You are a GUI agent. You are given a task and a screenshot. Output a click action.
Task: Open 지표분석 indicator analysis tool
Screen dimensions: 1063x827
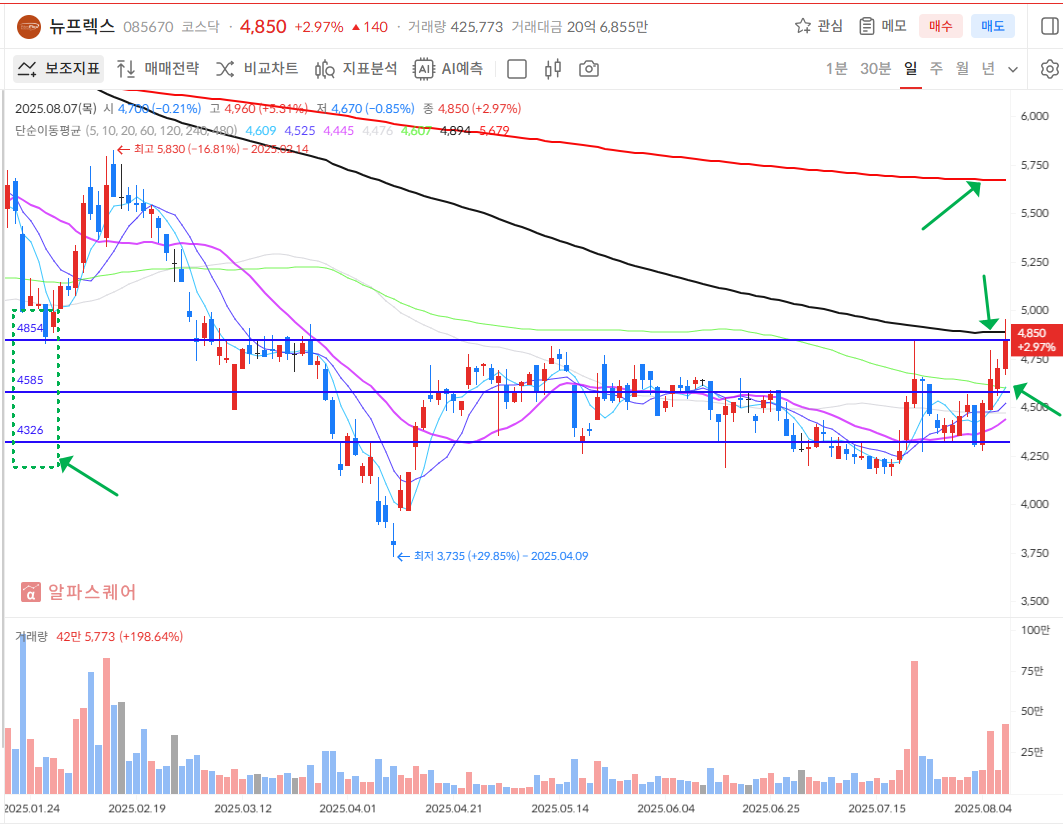355,68
